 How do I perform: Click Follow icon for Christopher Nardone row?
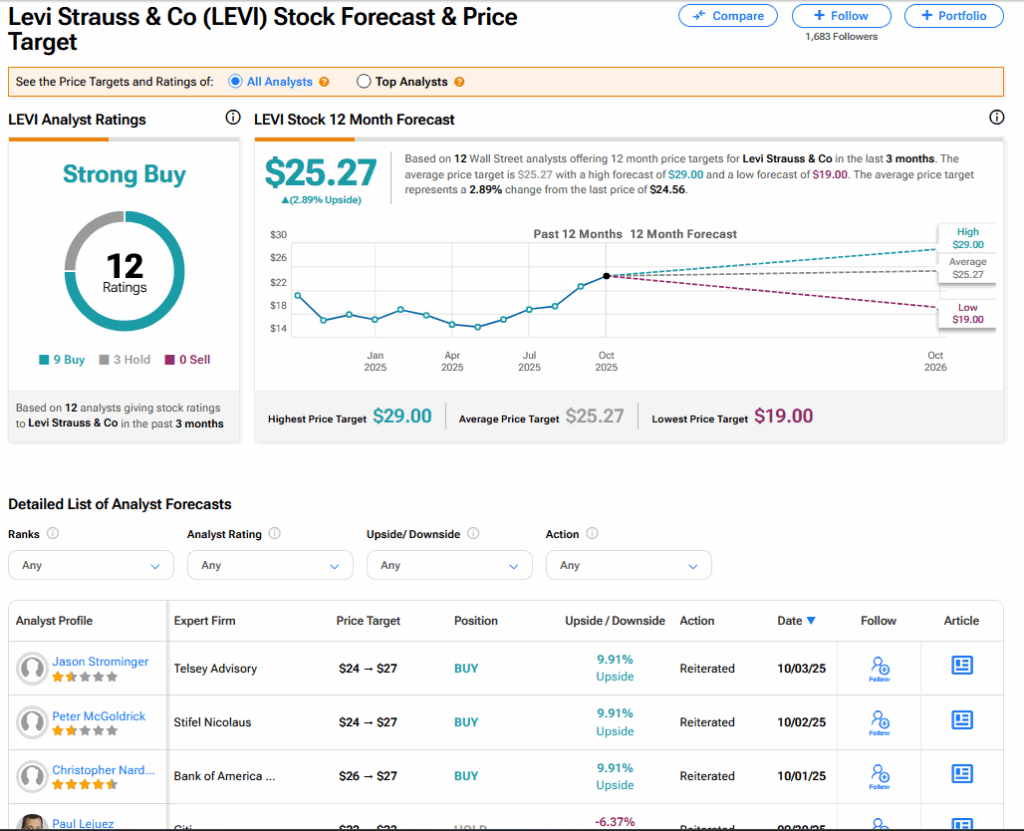pyautogui.click(x=879, y=776)
